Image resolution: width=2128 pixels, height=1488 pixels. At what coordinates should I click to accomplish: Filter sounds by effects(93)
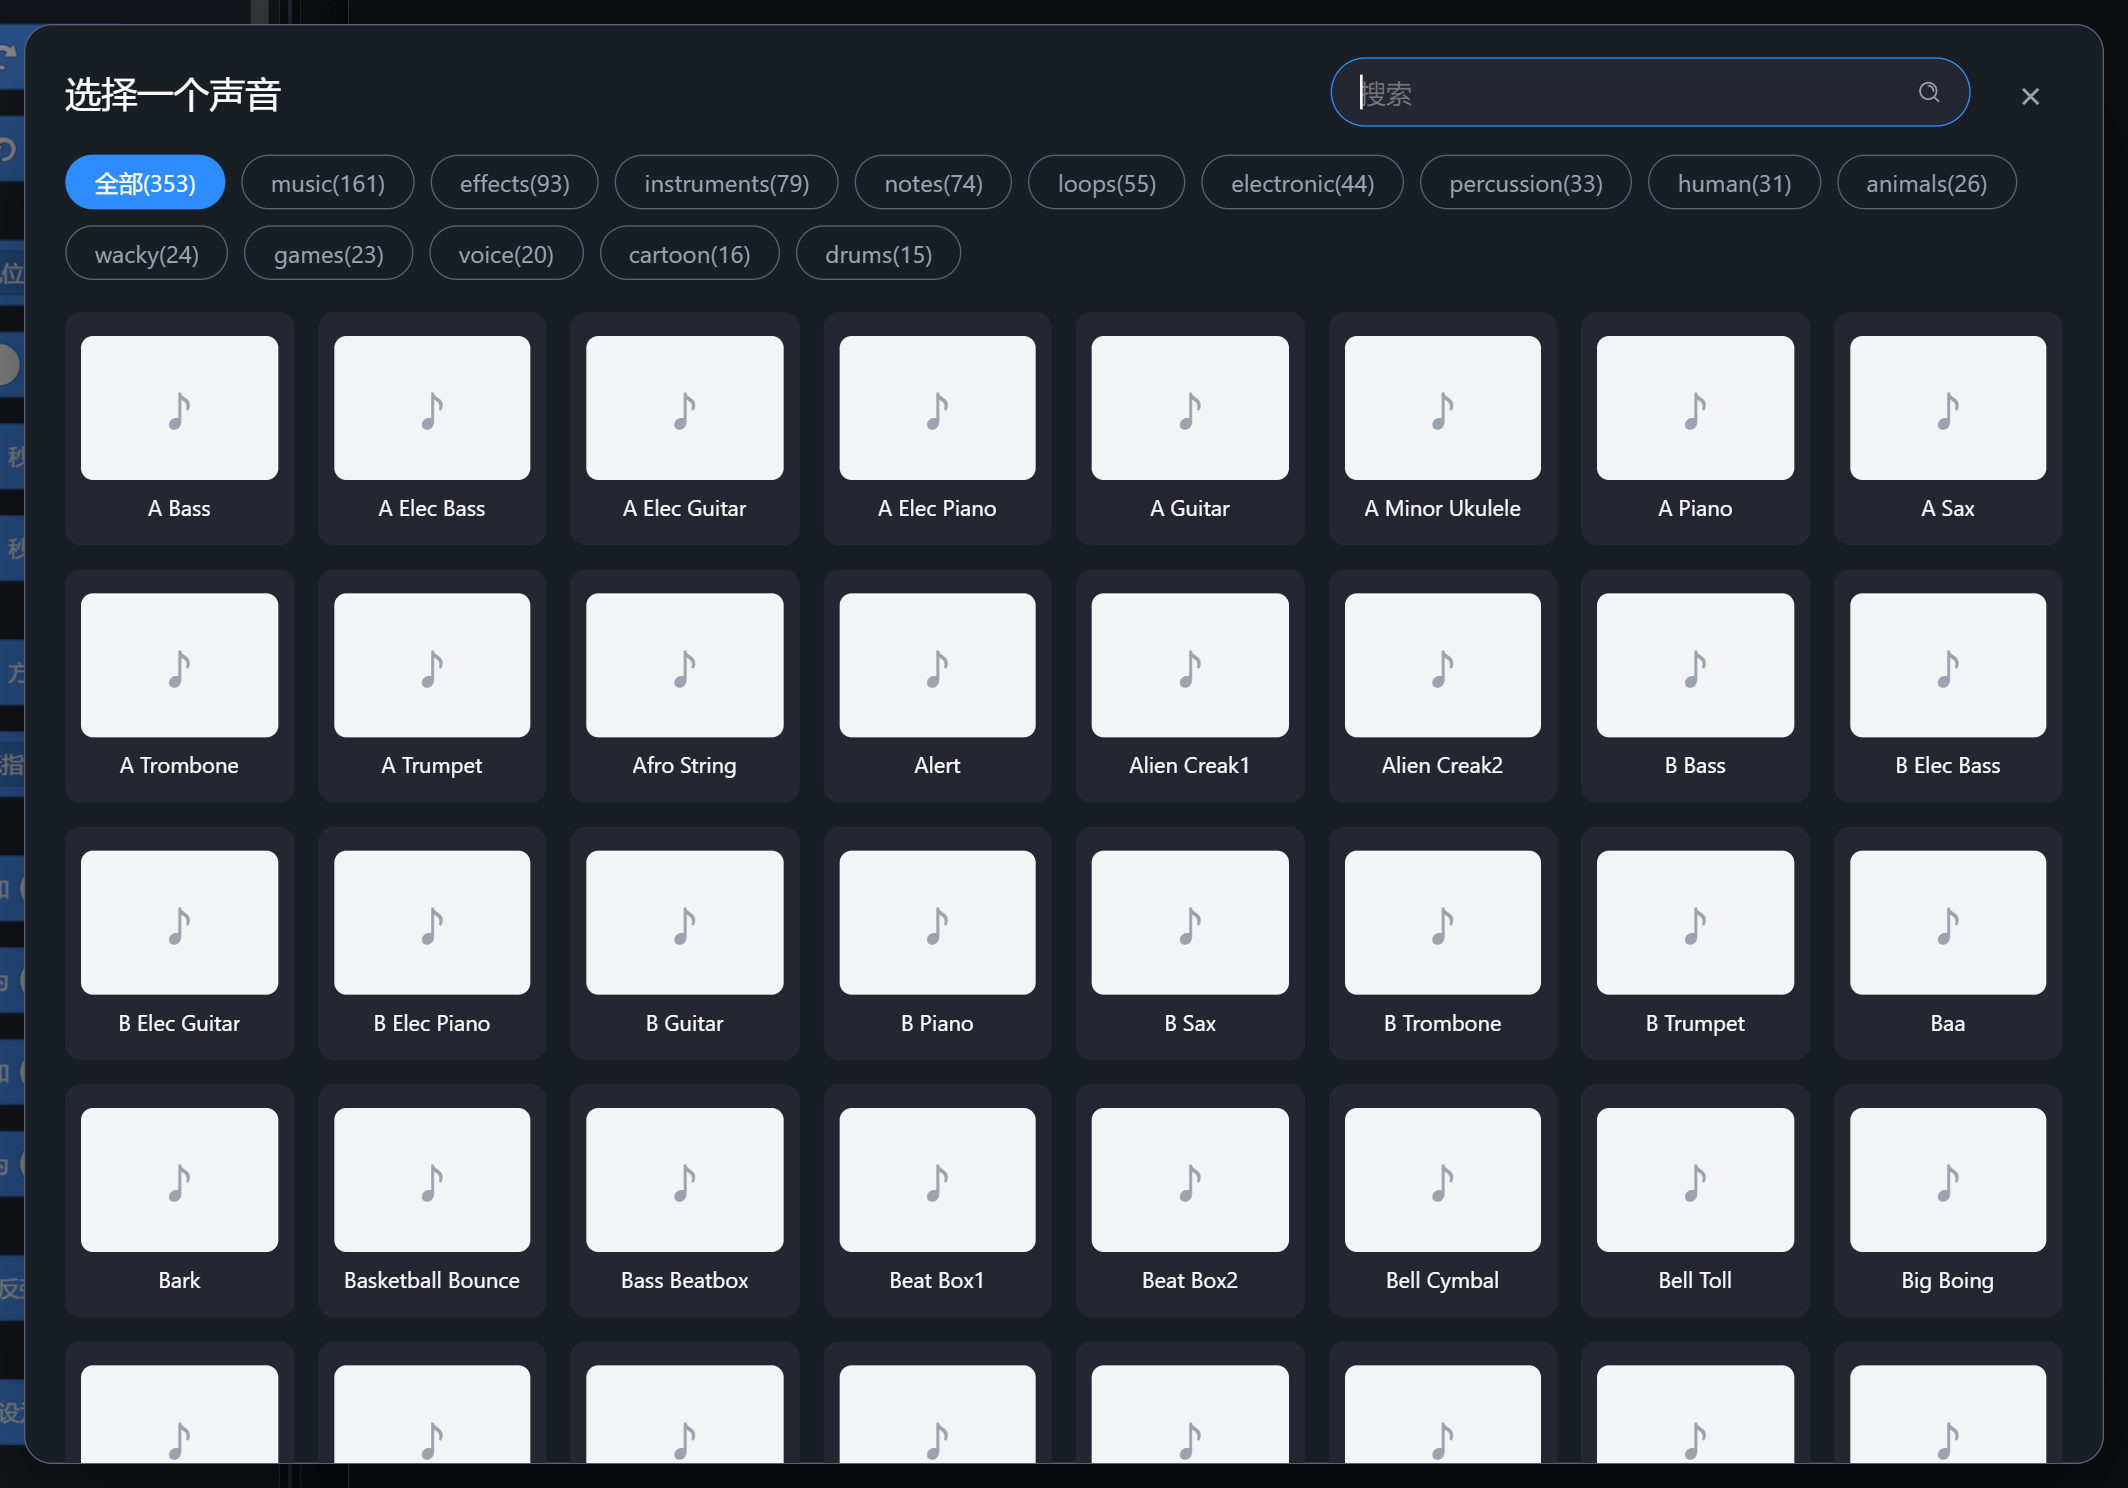pyautogui.click(x=515, y=183)
